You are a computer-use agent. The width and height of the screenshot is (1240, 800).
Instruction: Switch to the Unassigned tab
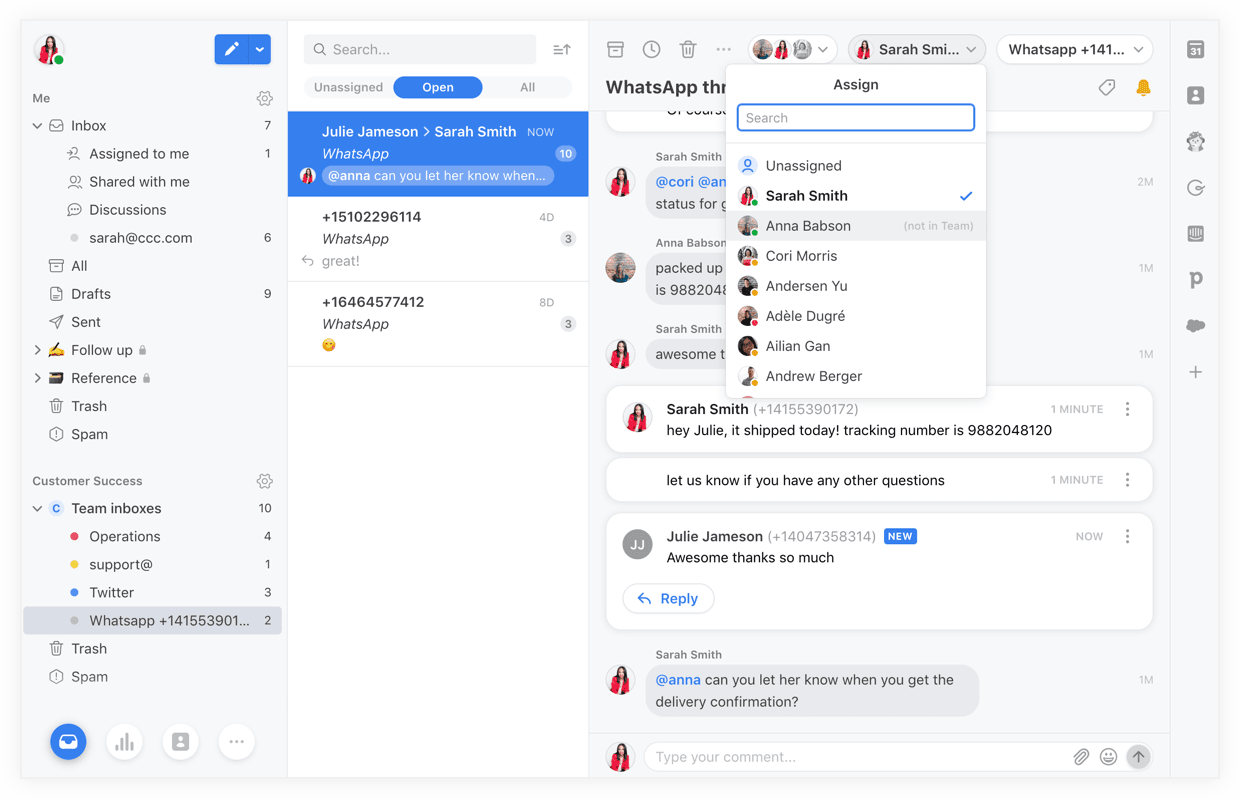(348, 87)
